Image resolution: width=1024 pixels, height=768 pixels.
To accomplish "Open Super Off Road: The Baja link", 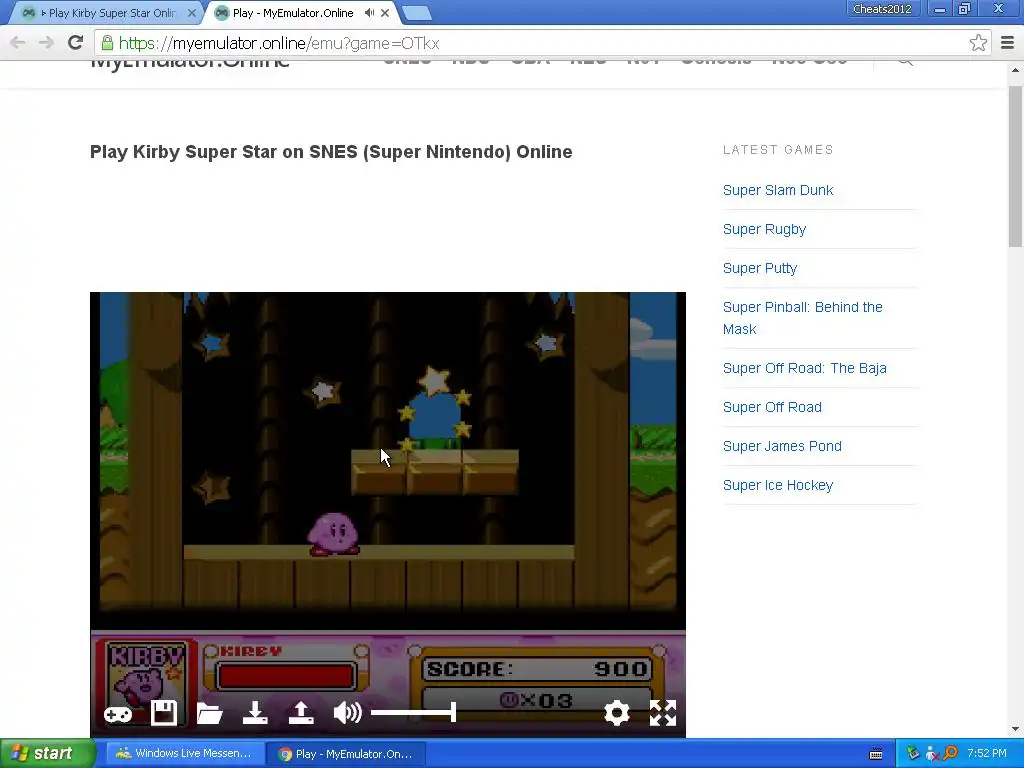I will (x=805, y=368).
